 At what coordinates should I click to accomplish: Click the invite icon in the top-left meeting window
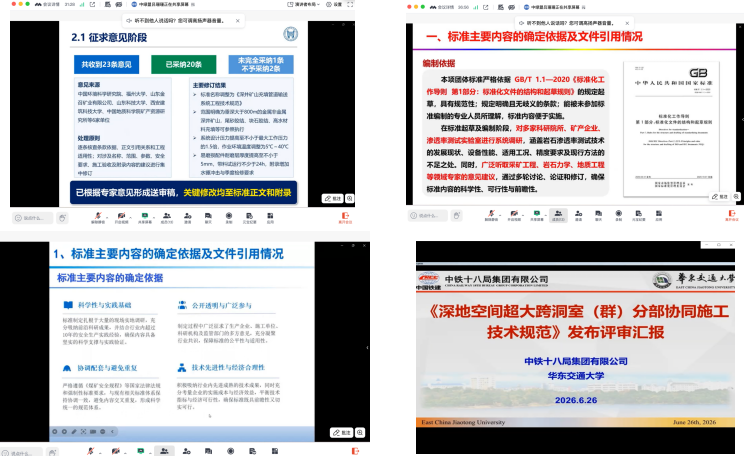(188, 216)
